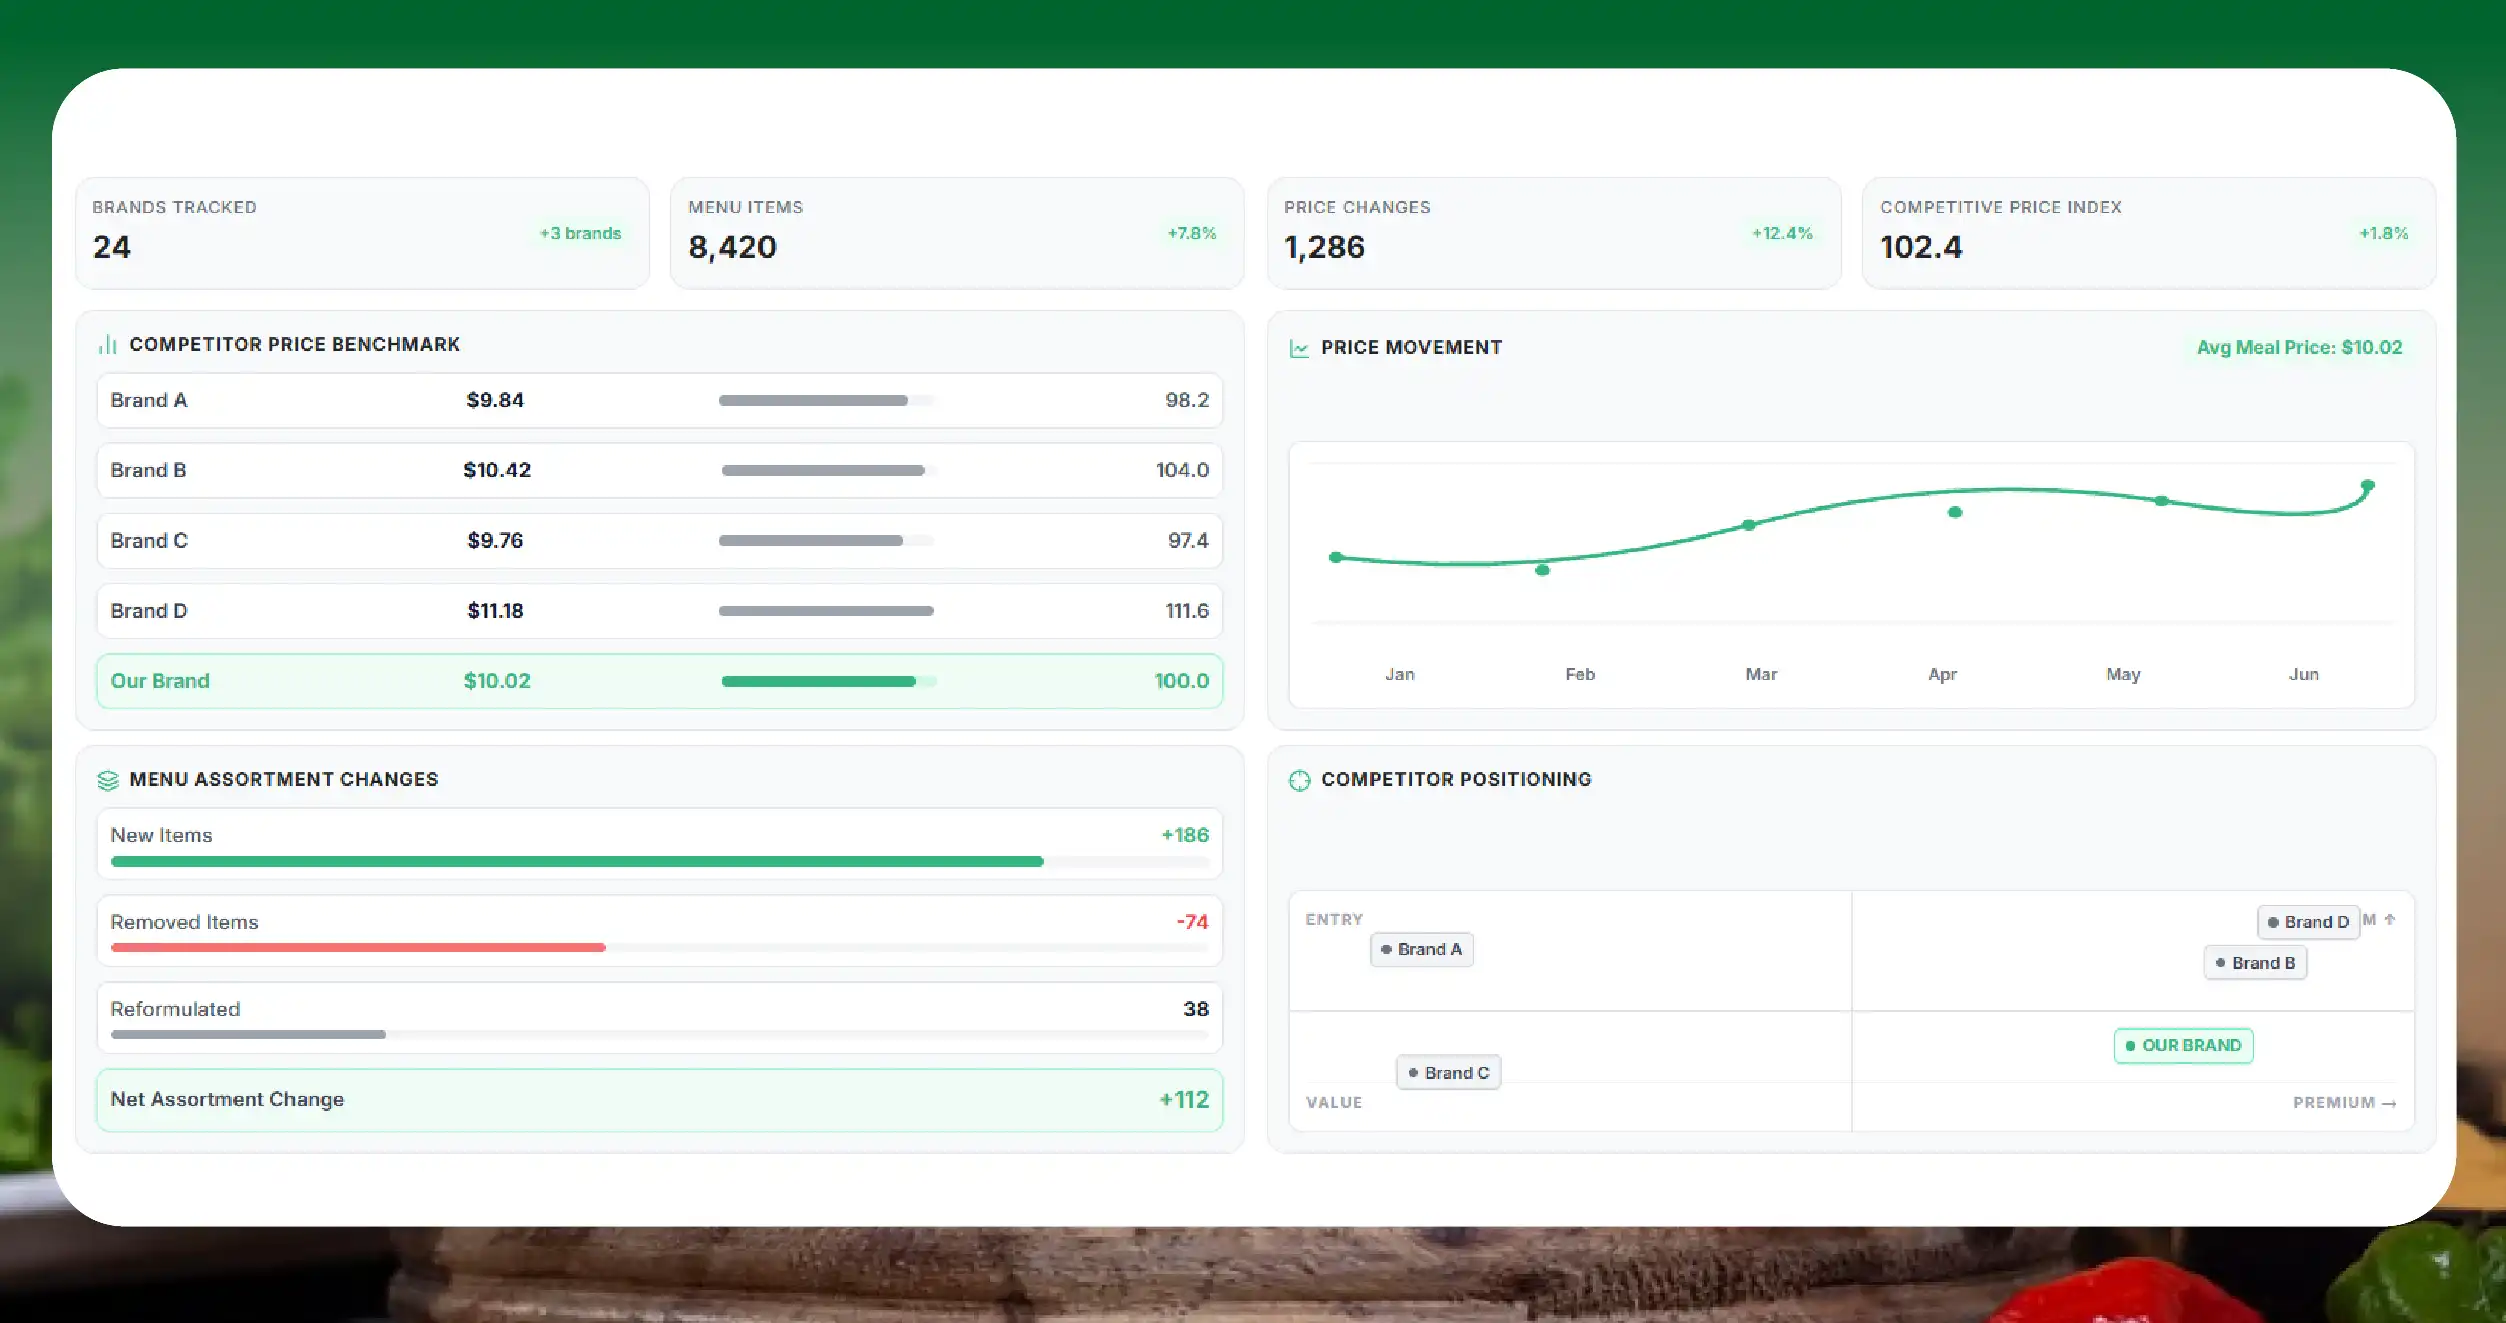This screenshot has width=2506, height=1323.
Task: Click the Brand A index bar
Action: click(826, 400)
